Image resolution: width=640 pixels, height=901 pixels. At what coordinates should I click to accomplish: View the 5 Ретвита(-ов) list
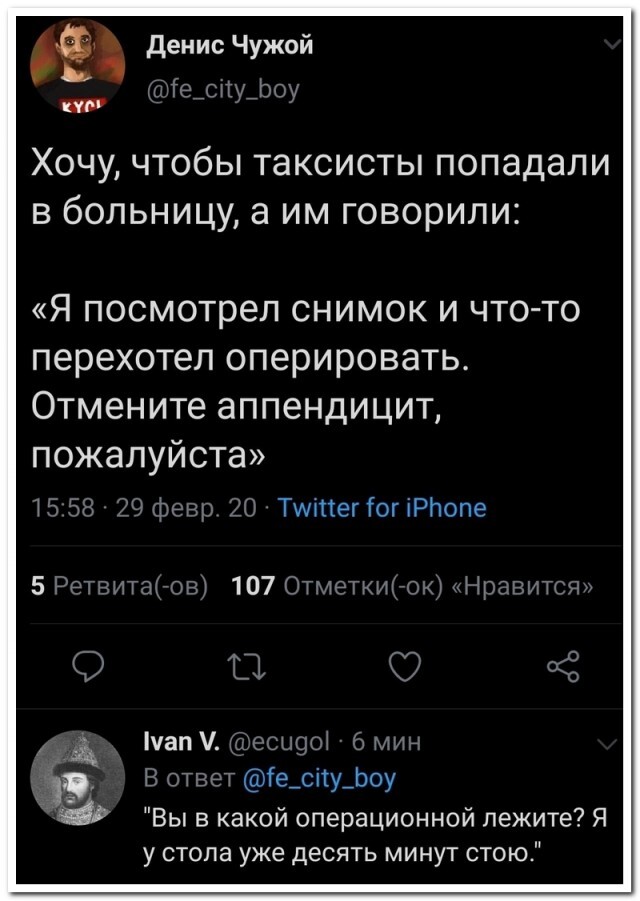[119, 584]
